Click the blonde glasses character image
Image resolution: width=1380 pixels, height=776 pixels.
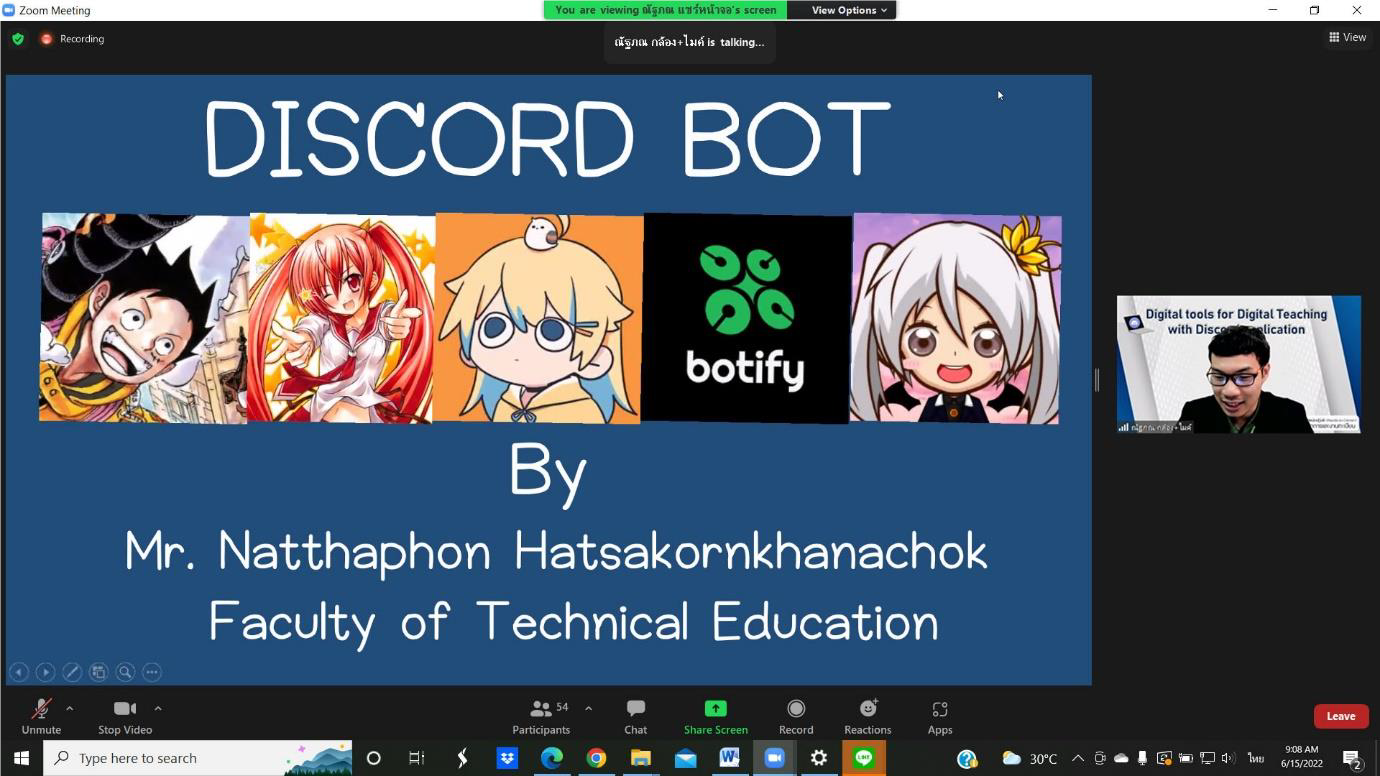(538, 318)
